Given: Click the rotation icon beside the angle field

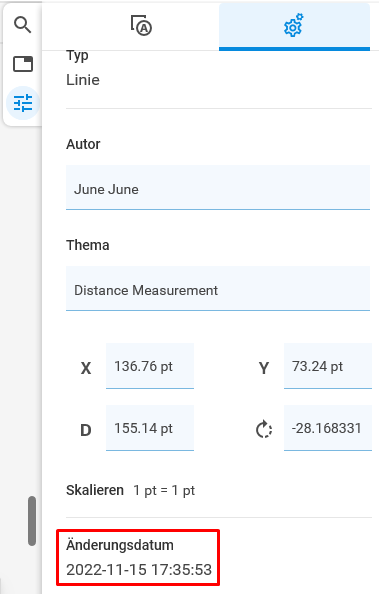Looking at the screenshot, I should pos(264,429).
